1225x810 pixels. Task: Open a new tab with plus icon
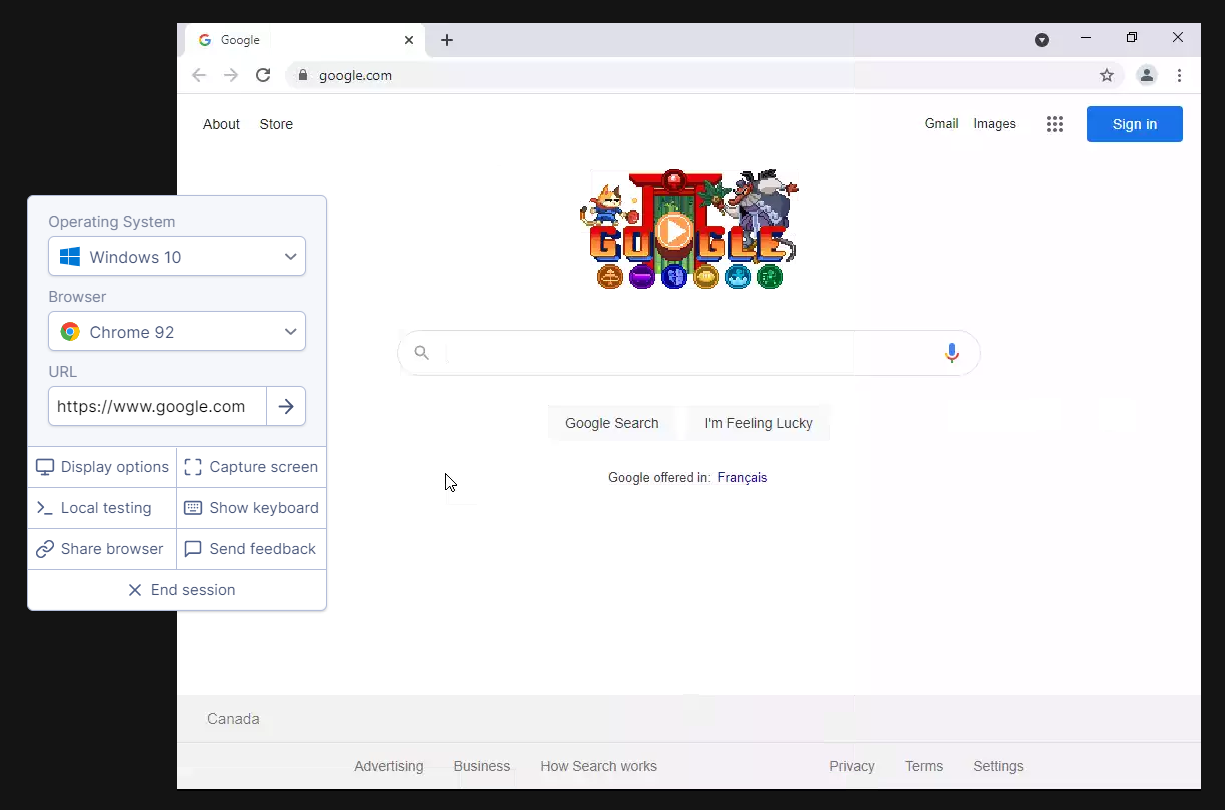447,40
